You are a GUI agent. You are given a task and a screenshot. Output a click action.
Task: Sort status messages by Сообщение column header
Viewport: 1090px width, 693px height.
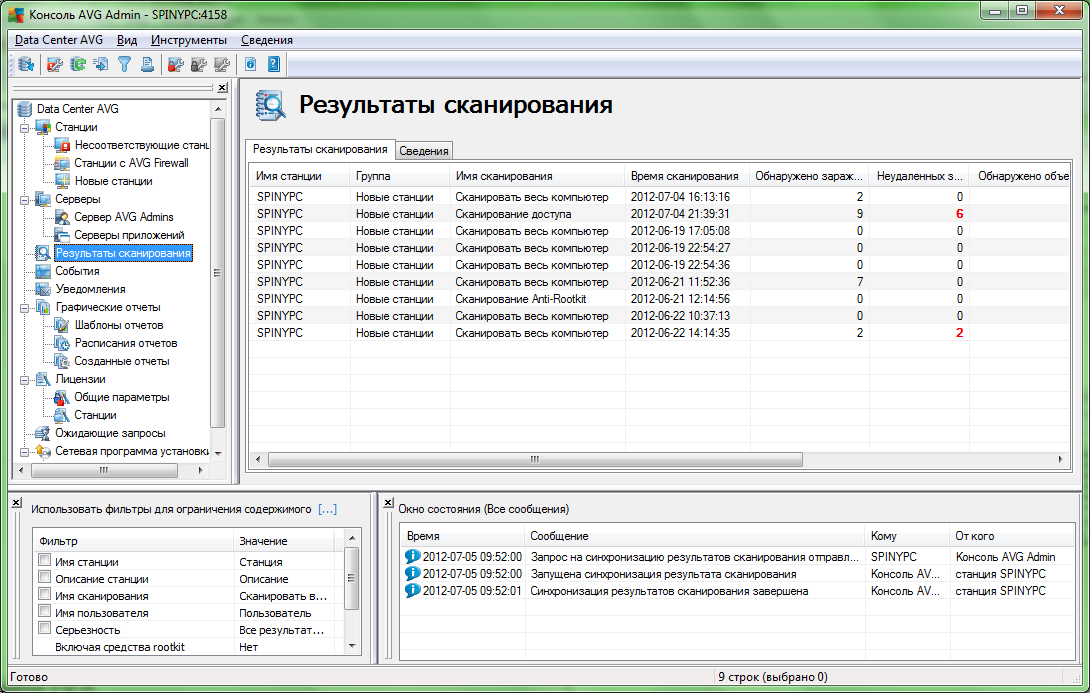click(x=694, y=536)
